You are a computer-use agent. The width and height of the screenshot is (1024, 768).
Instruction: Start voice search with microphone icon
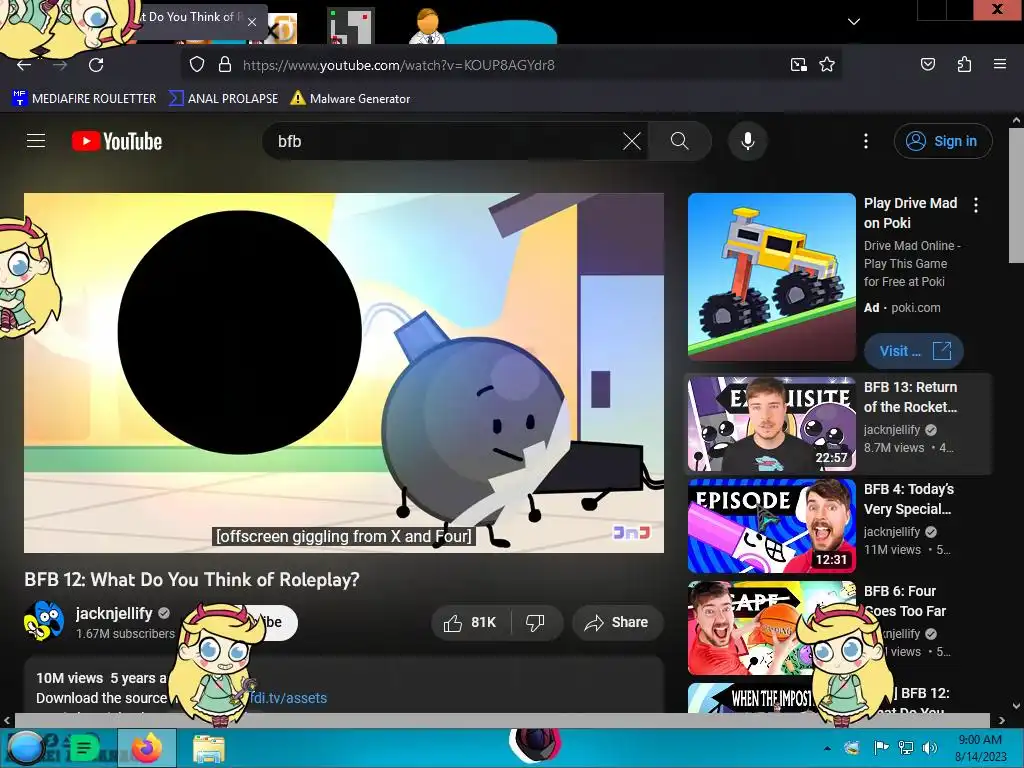pos(748,141)
